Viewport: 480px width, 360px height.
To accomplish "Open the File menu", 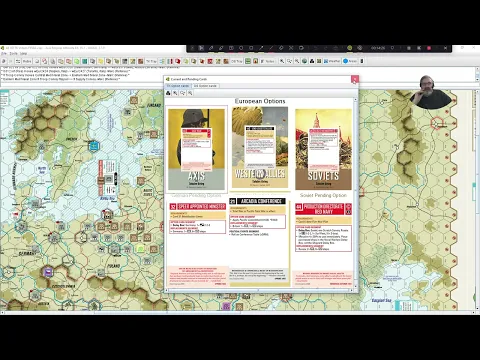I will (x=4, y=54).
